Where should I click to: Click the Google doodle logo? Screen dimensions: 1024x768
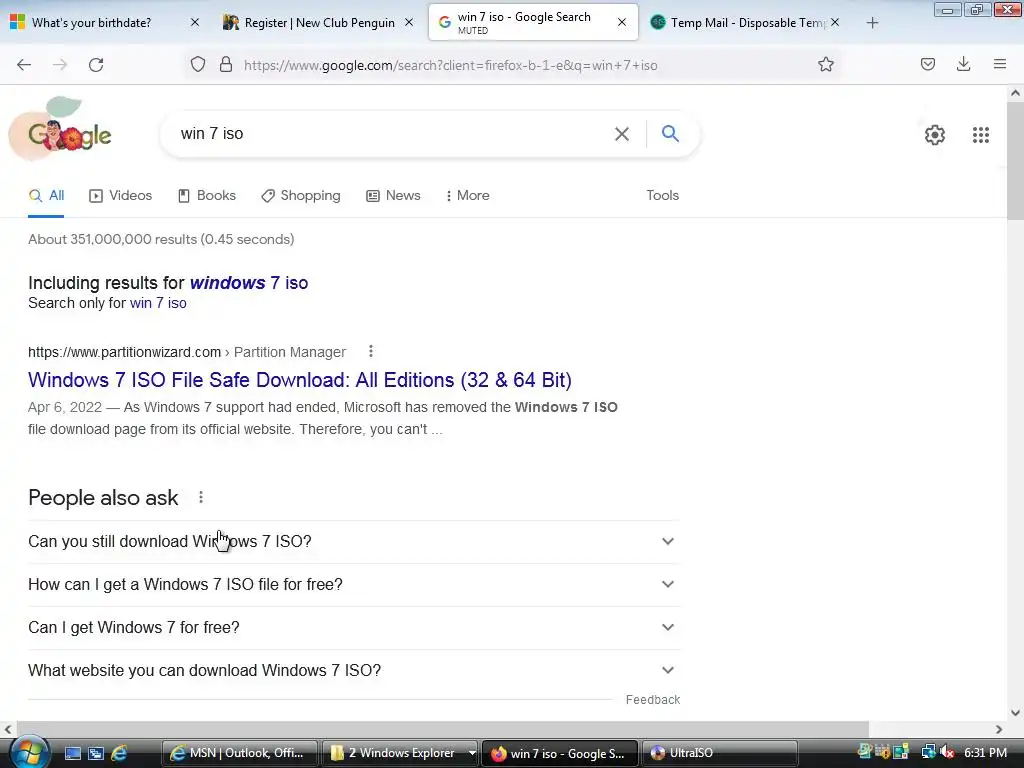tap(62, 131)
